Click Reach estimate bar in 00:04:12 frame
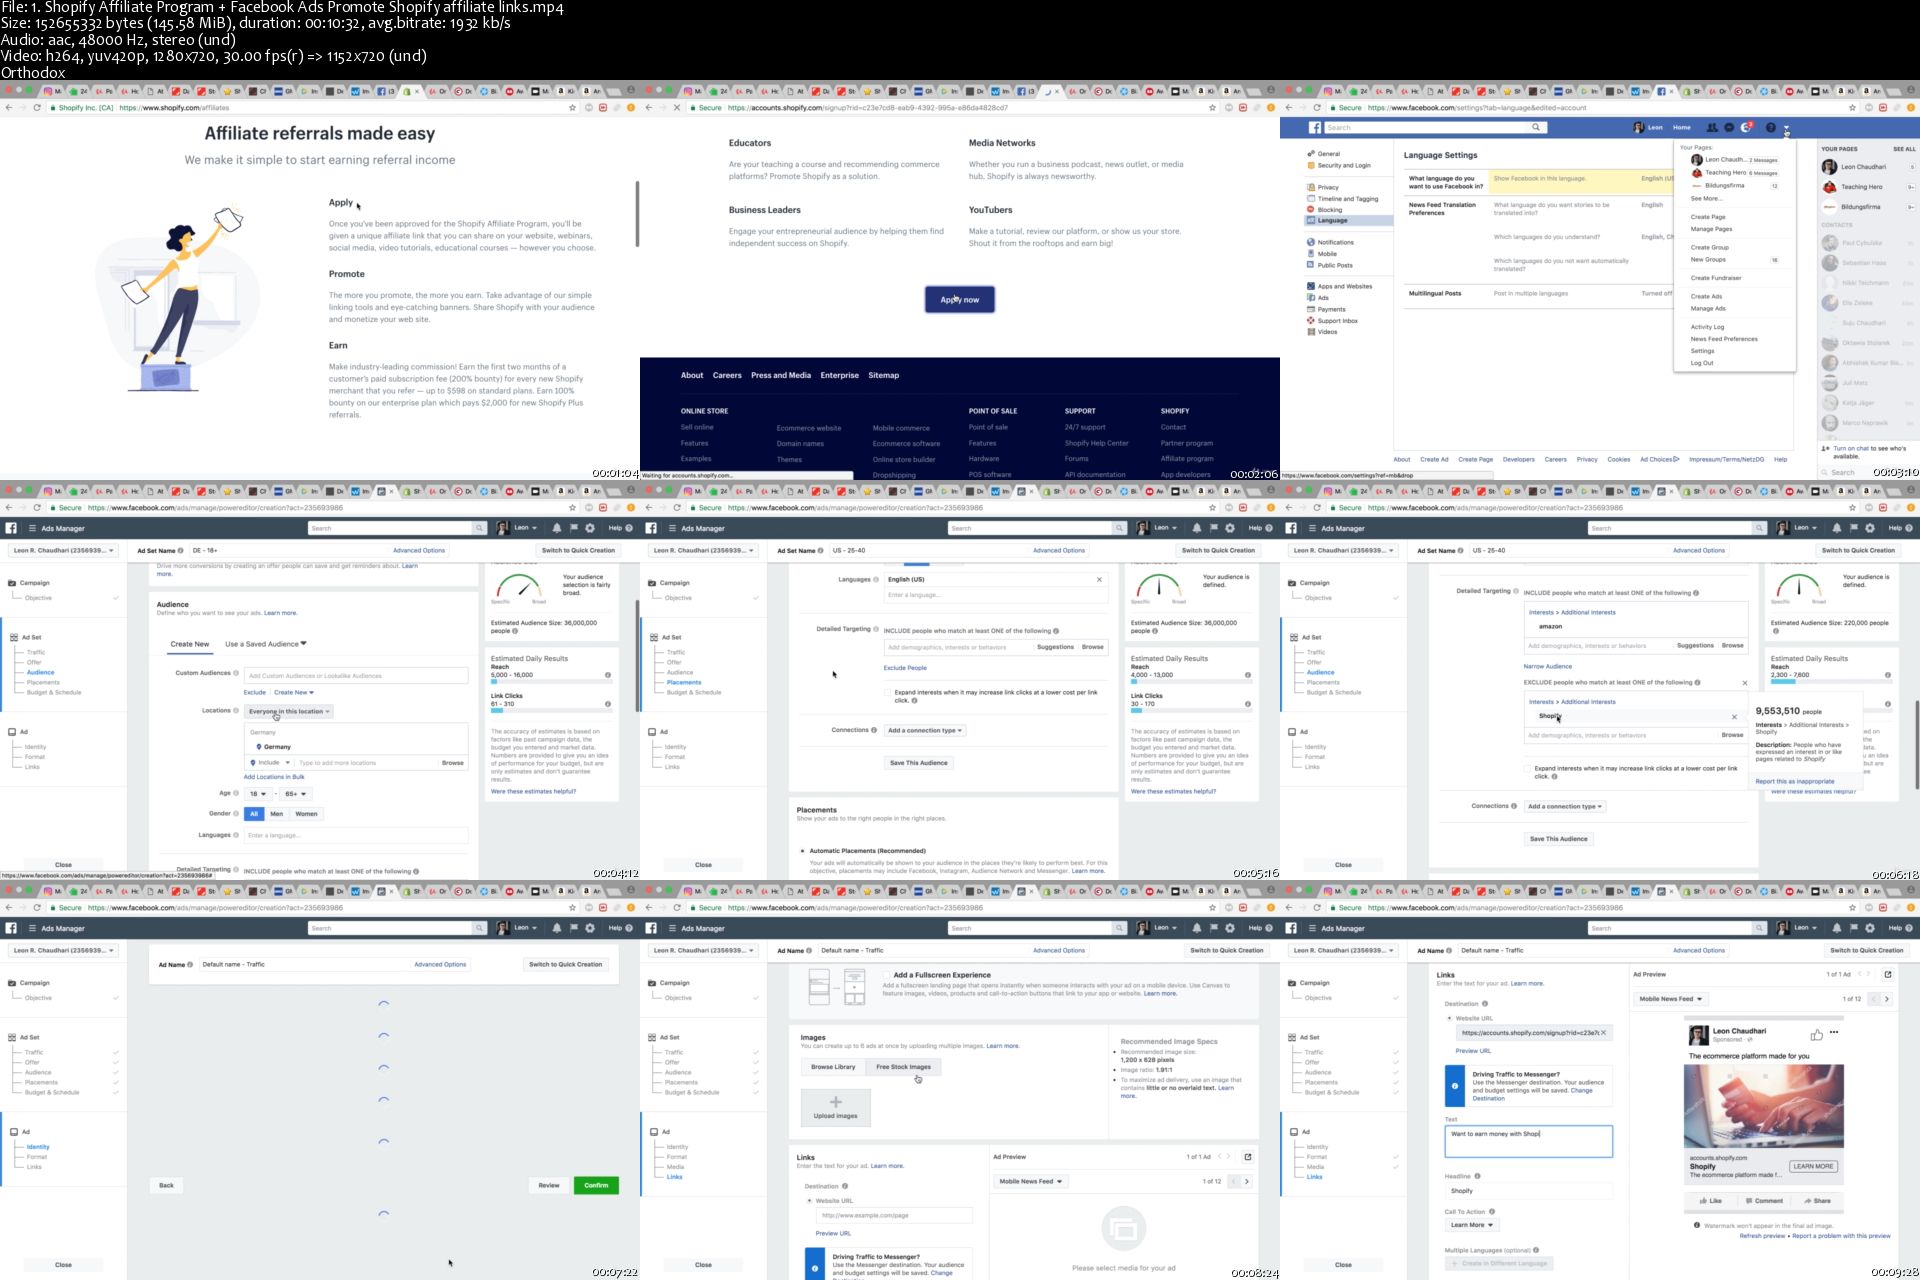Viewport: 1920px width, 1280px height. (551, 681)
